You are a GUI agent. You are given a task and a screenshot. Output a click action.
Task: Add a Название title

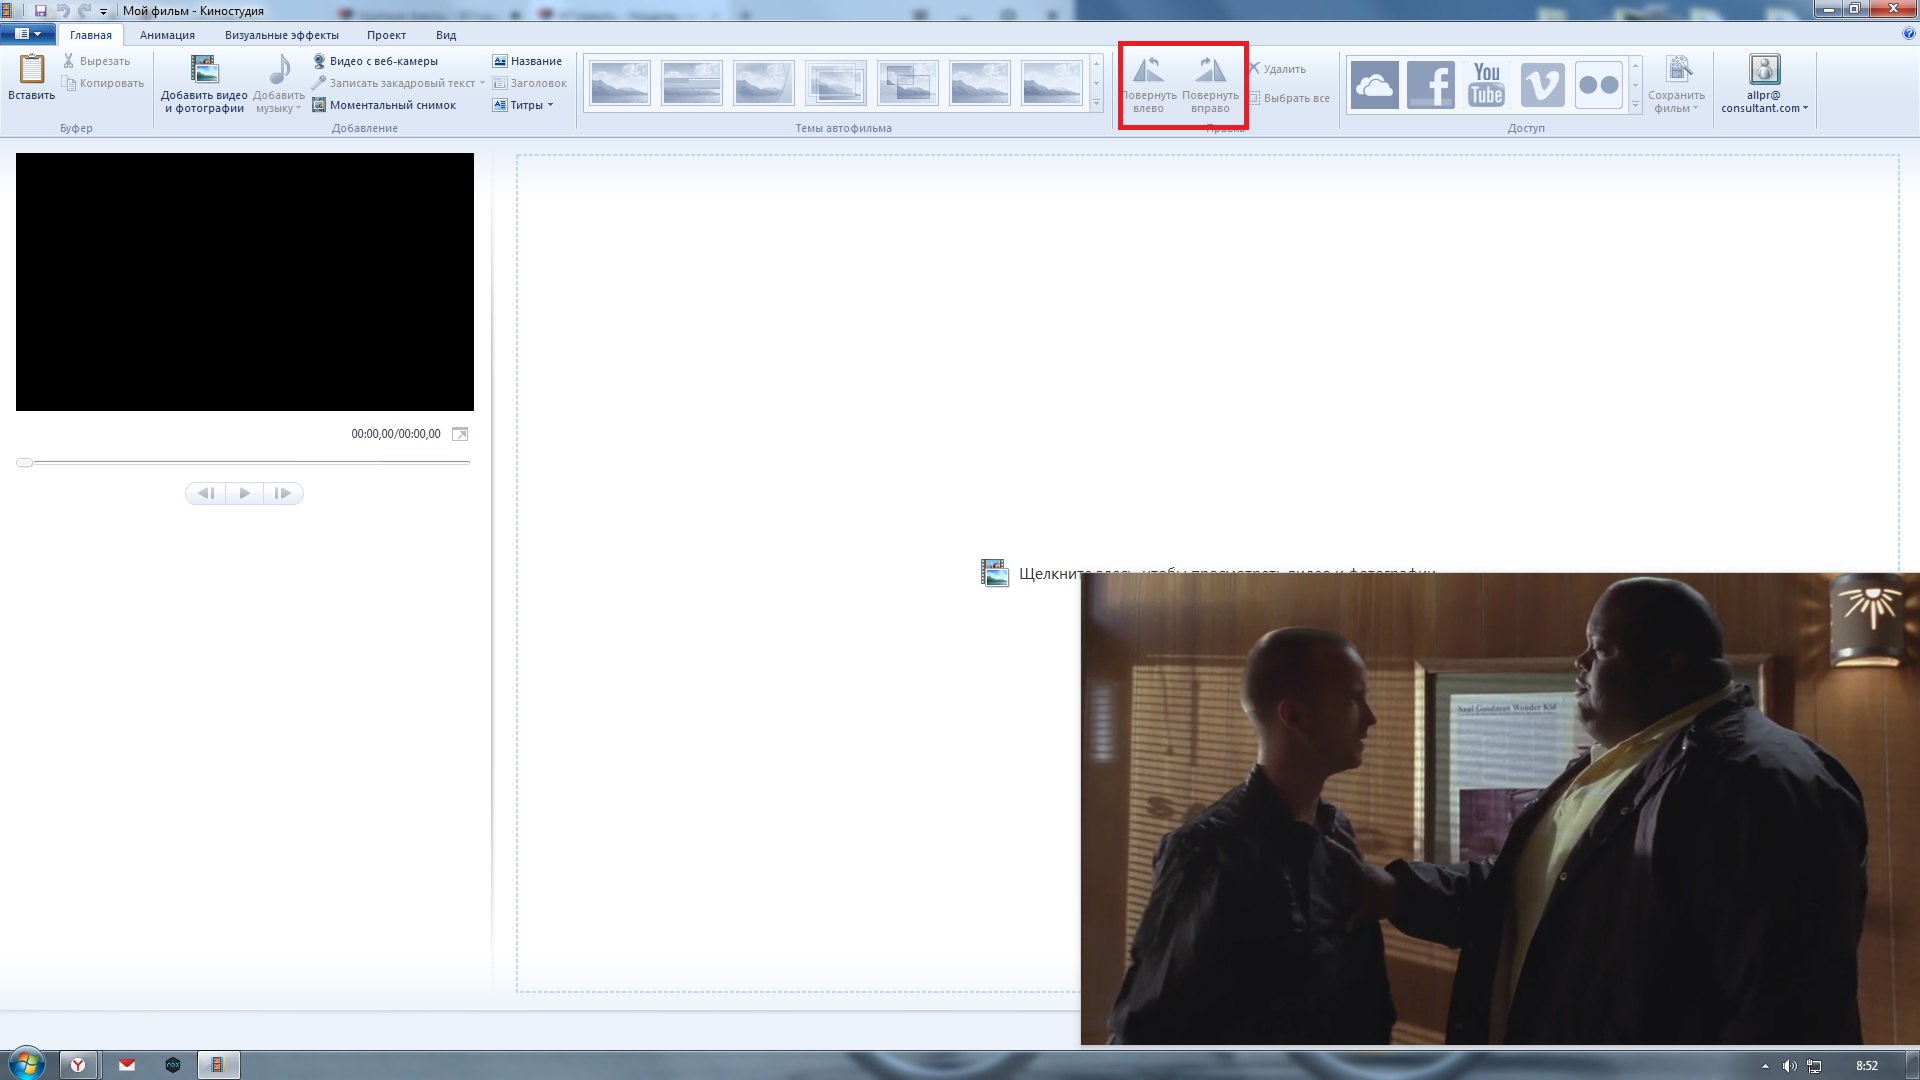pyautogui.click(x=527, y=61)
